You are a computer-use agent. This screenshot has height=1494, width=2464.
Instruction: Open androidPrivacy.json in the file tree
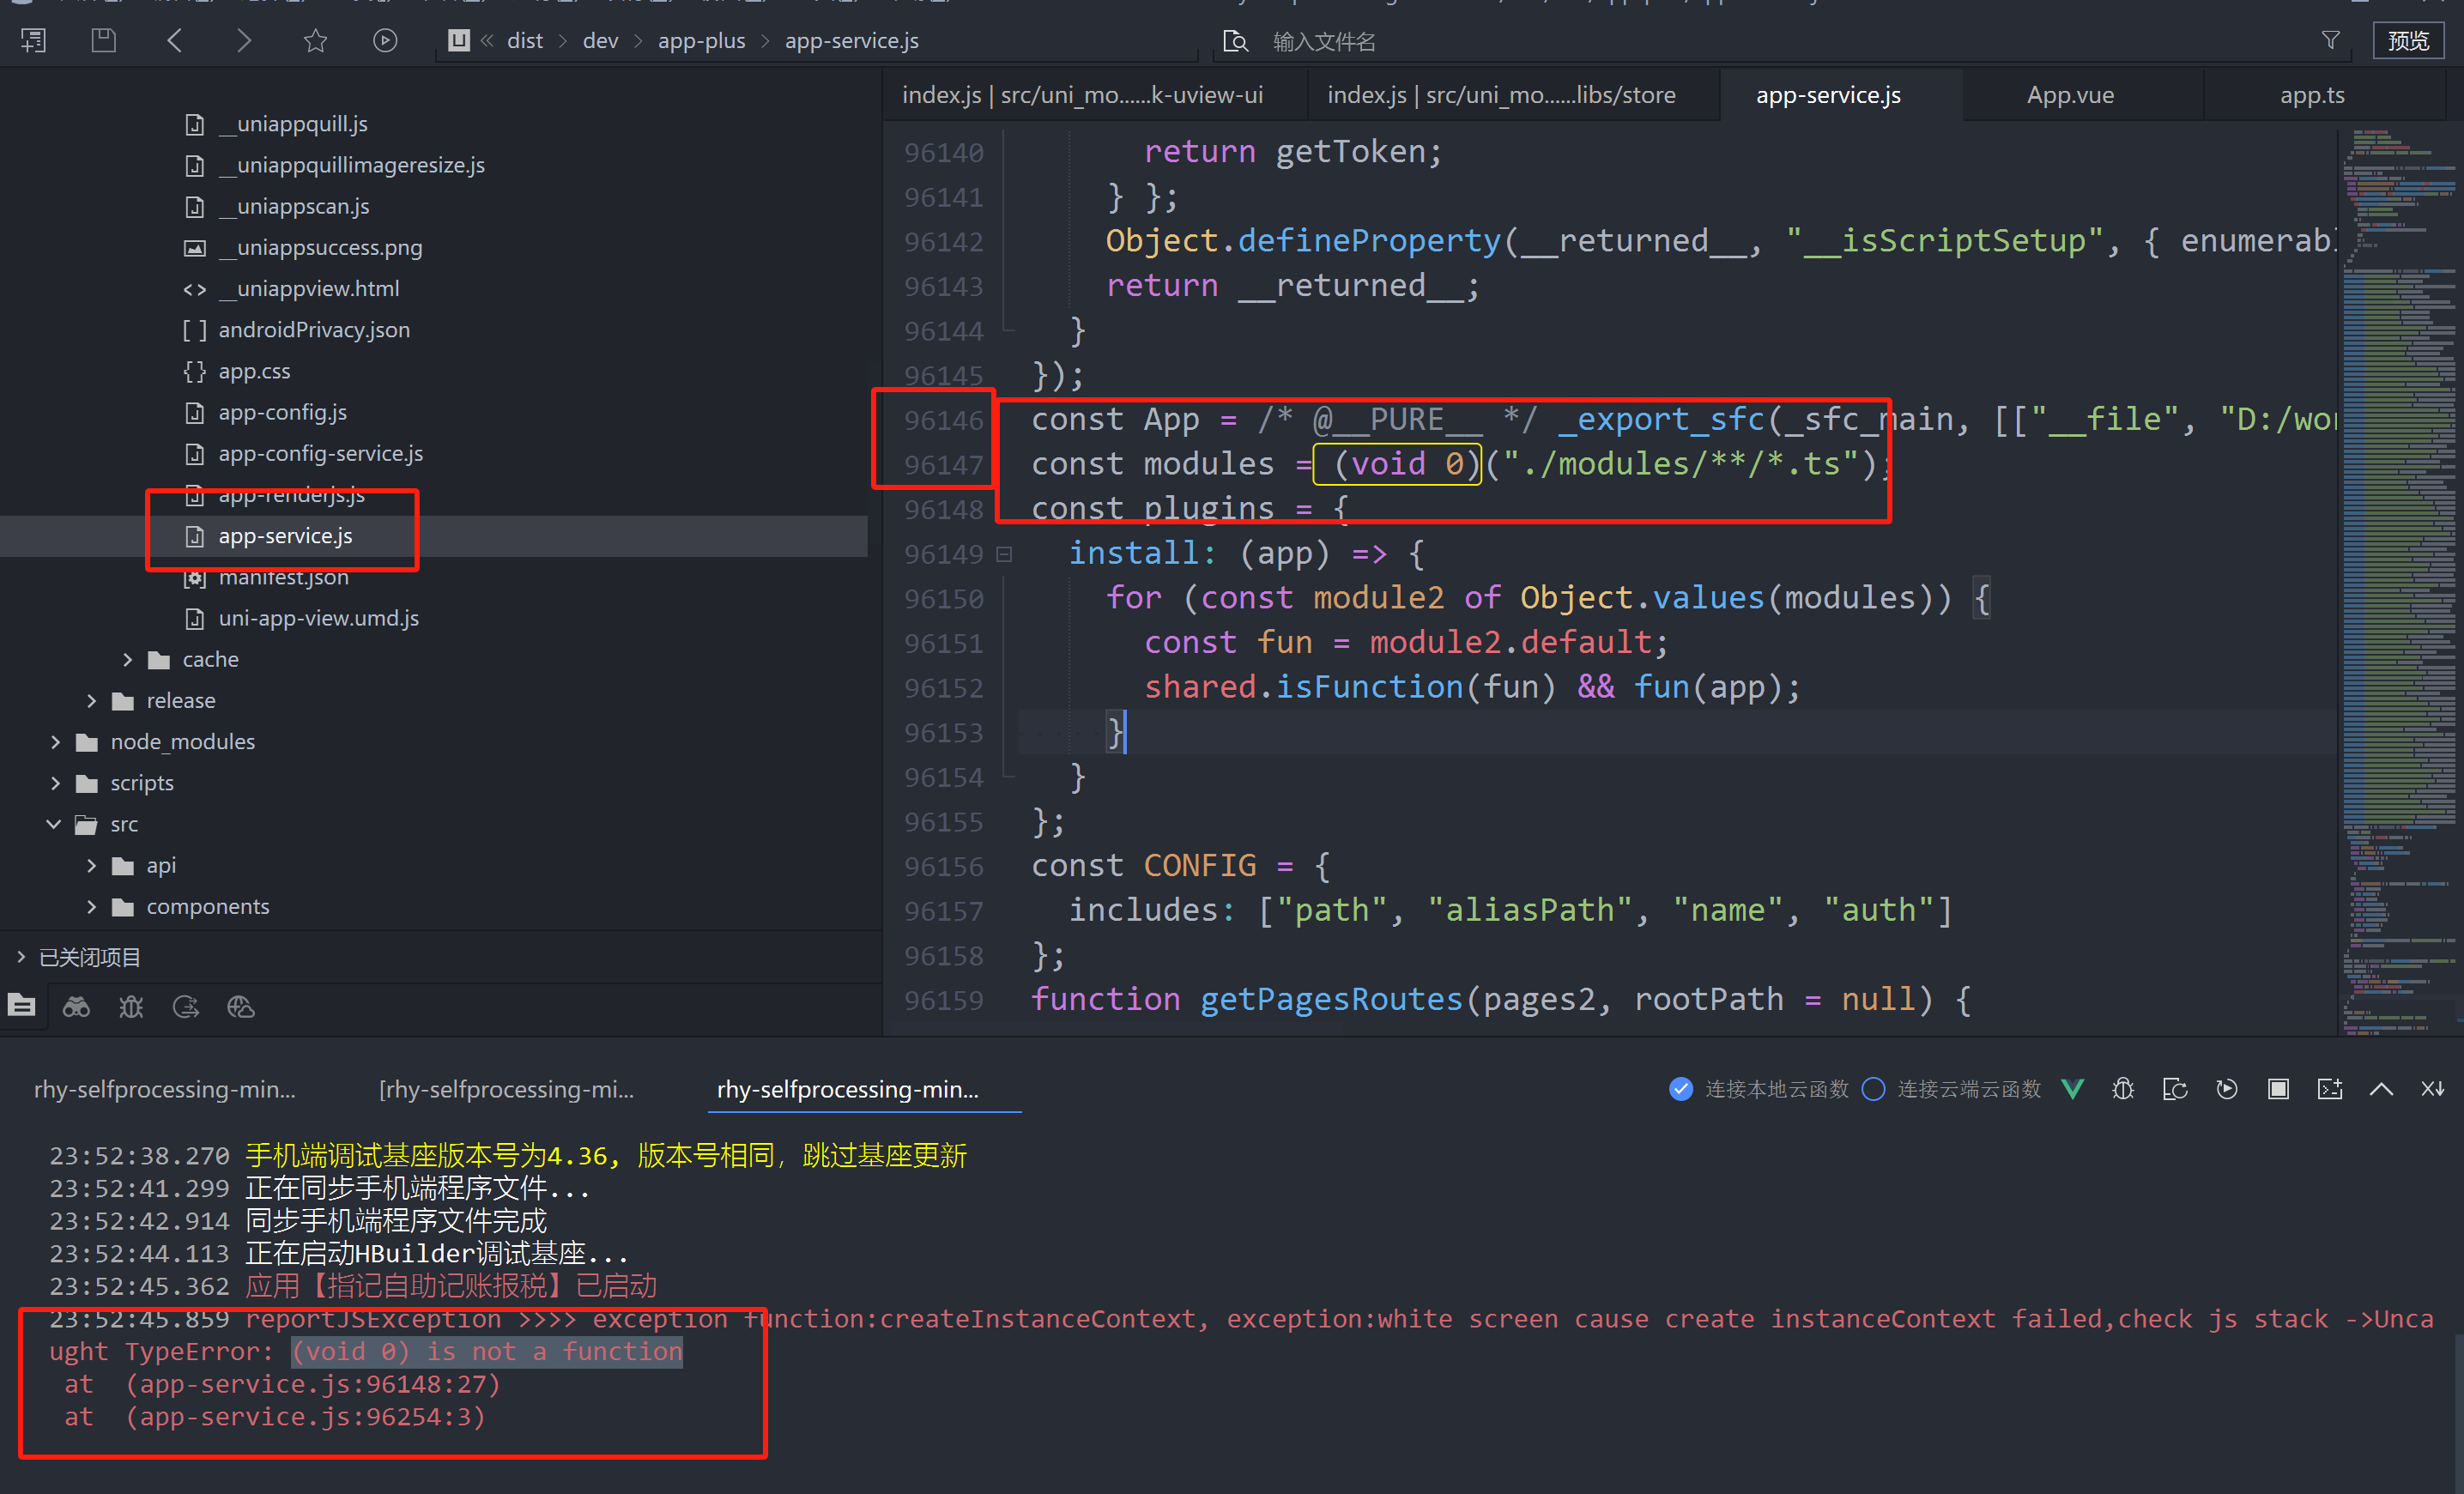[x=313, y=330]
